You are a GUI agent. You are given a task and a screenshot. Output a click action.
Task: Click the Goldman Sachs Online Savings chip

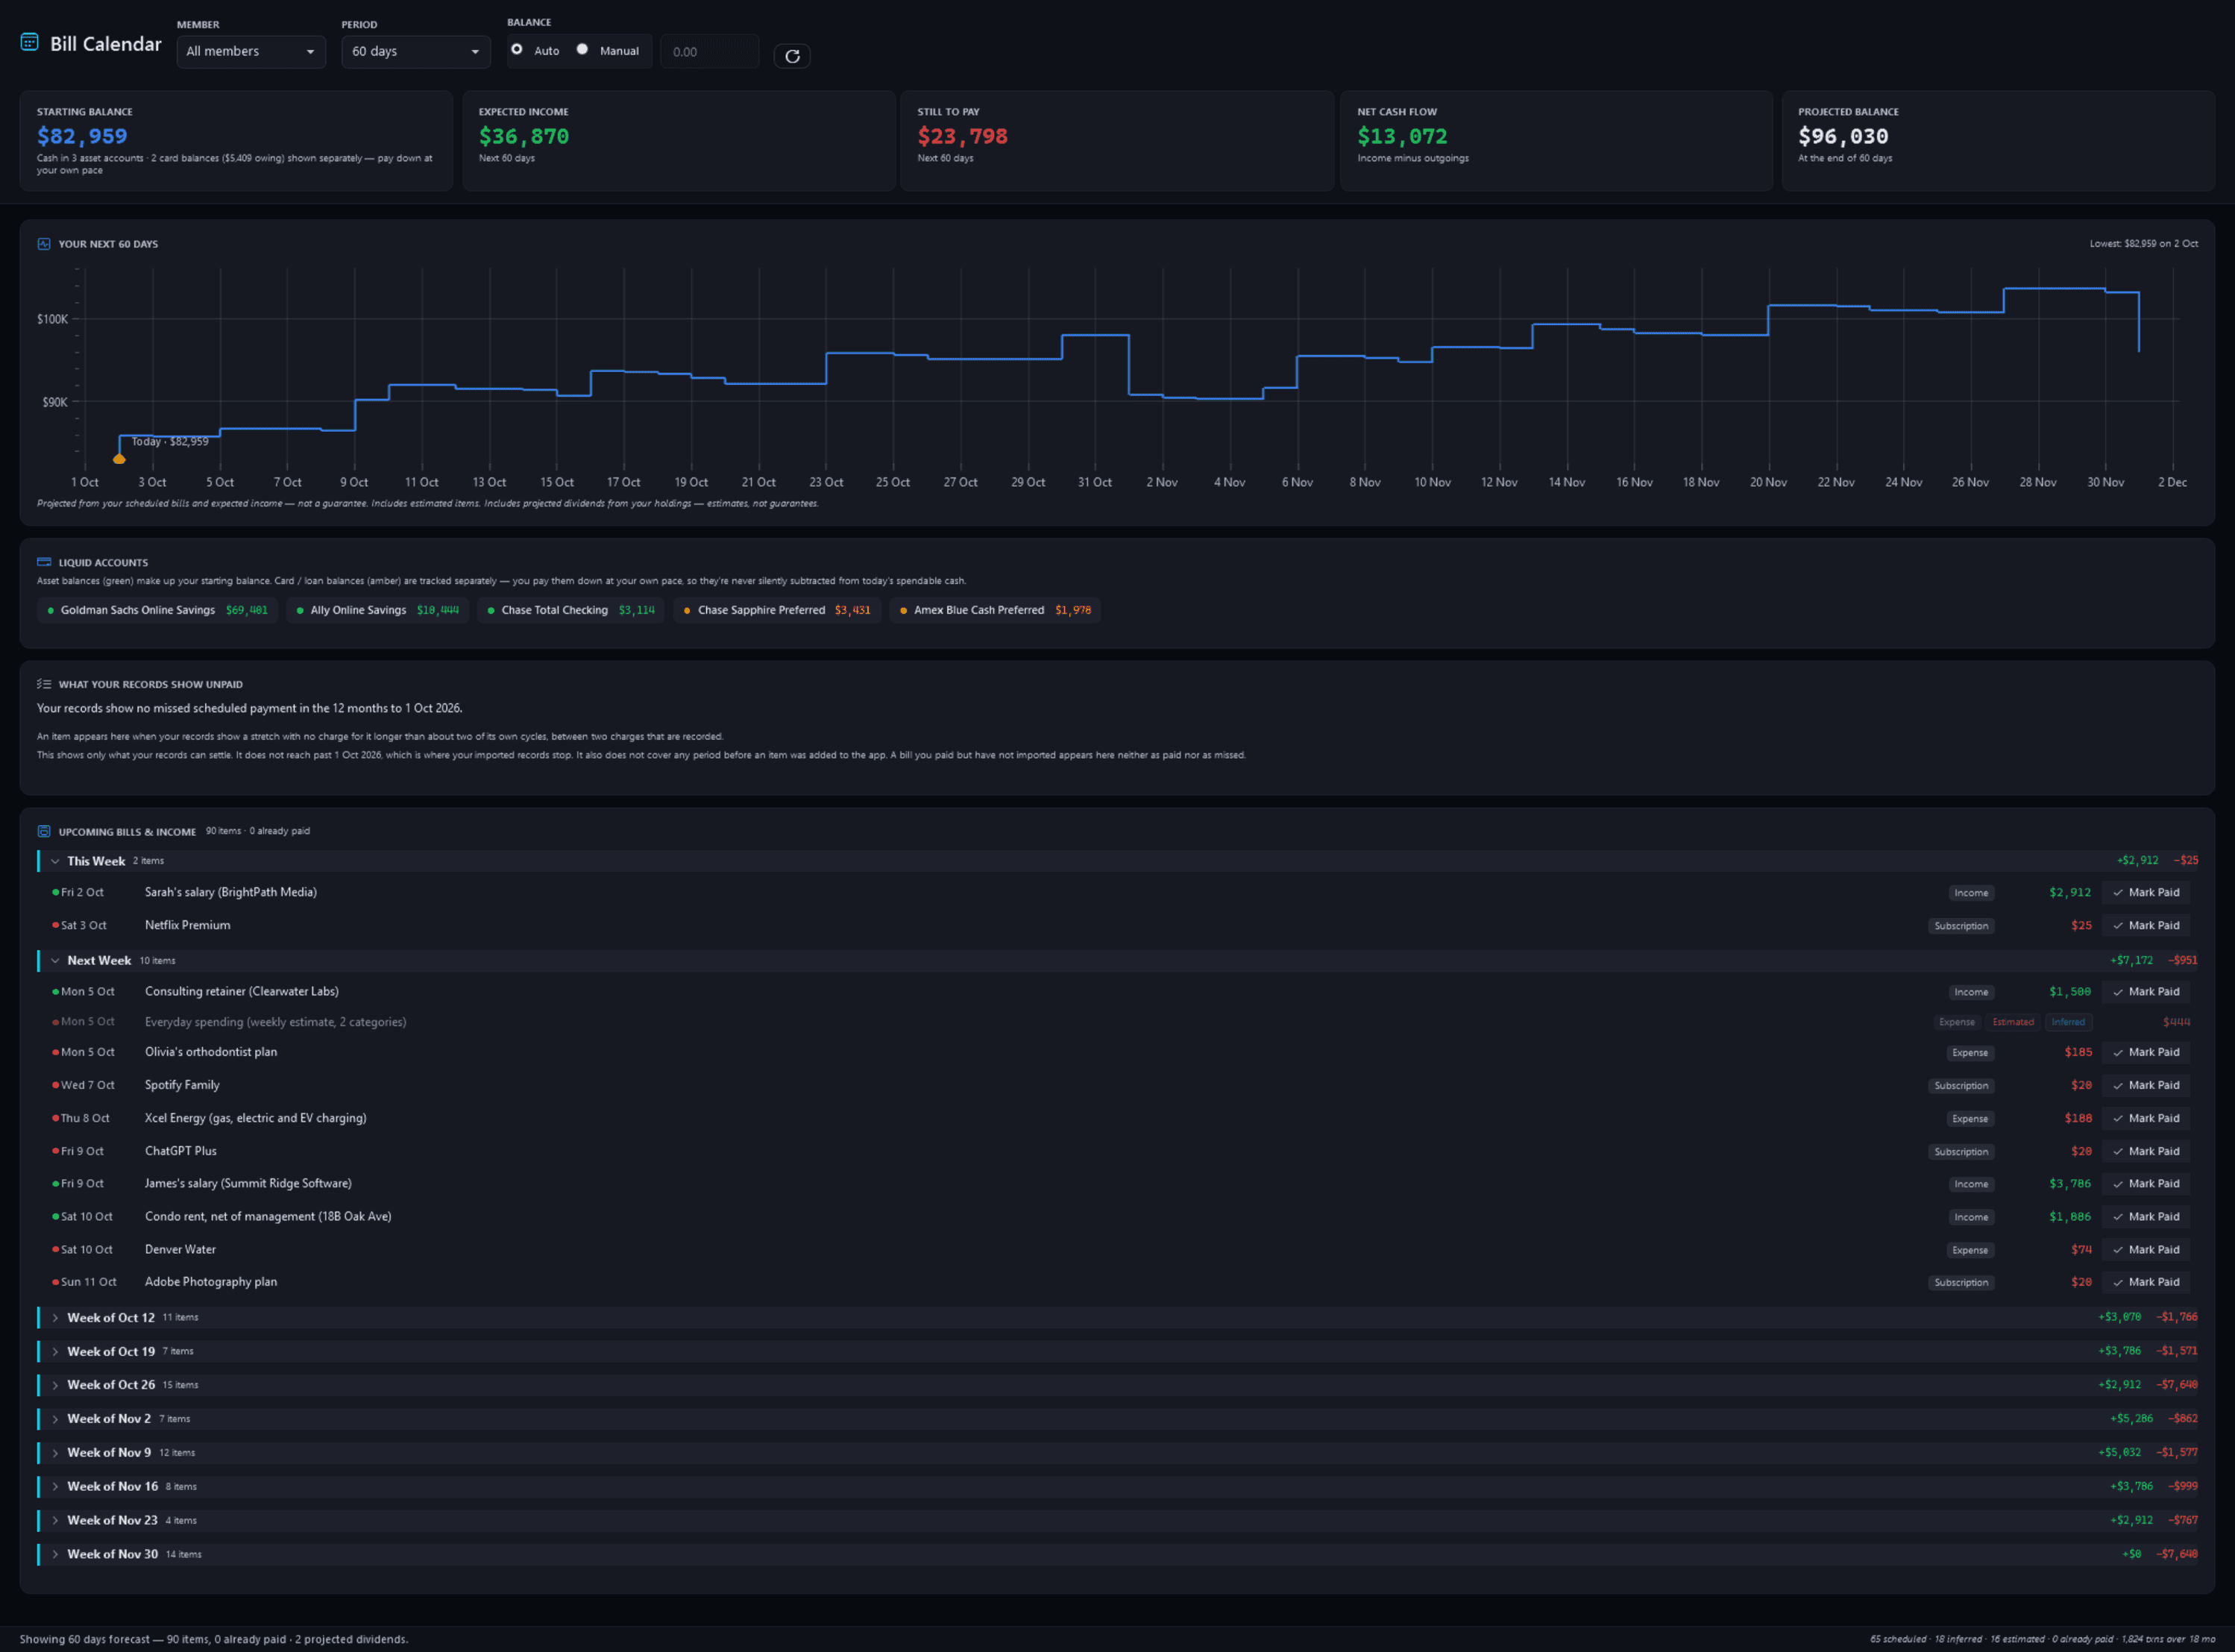pyautogui.click(x=158, y=610)
